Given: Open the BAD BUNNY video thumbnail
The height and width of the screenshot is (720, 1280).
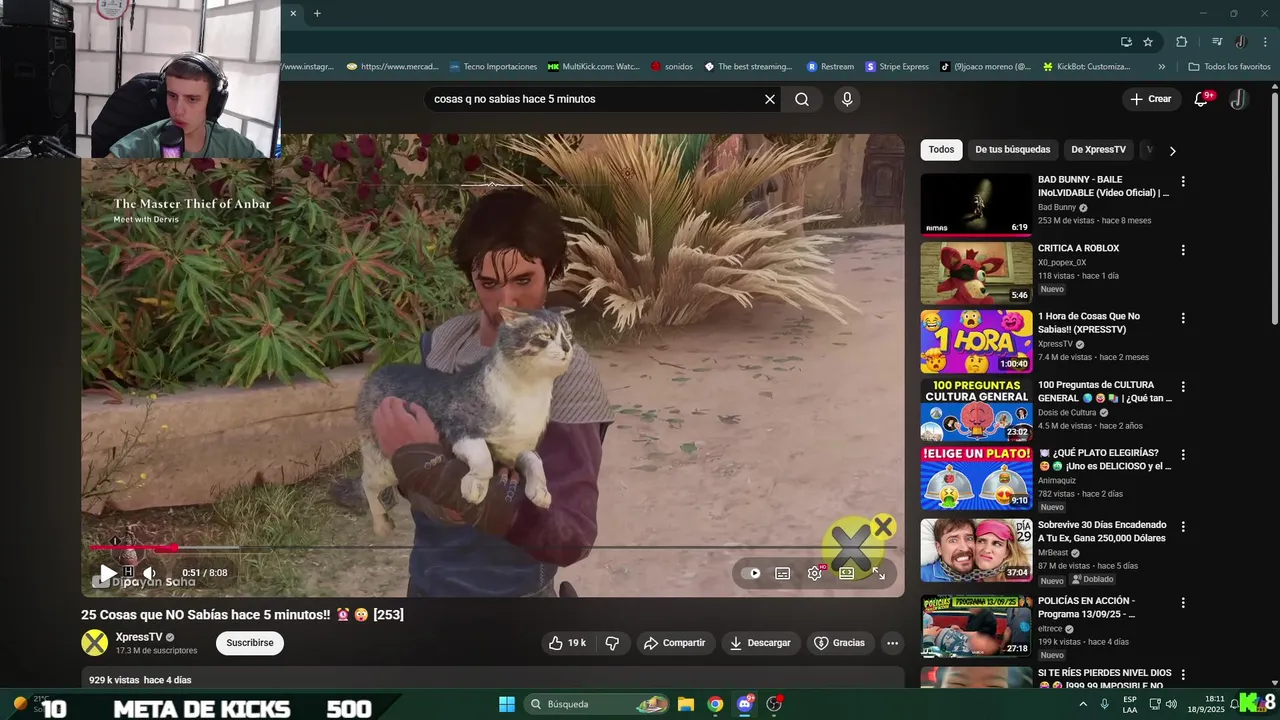Looking at the screenshot, I should tap(976, 205).
